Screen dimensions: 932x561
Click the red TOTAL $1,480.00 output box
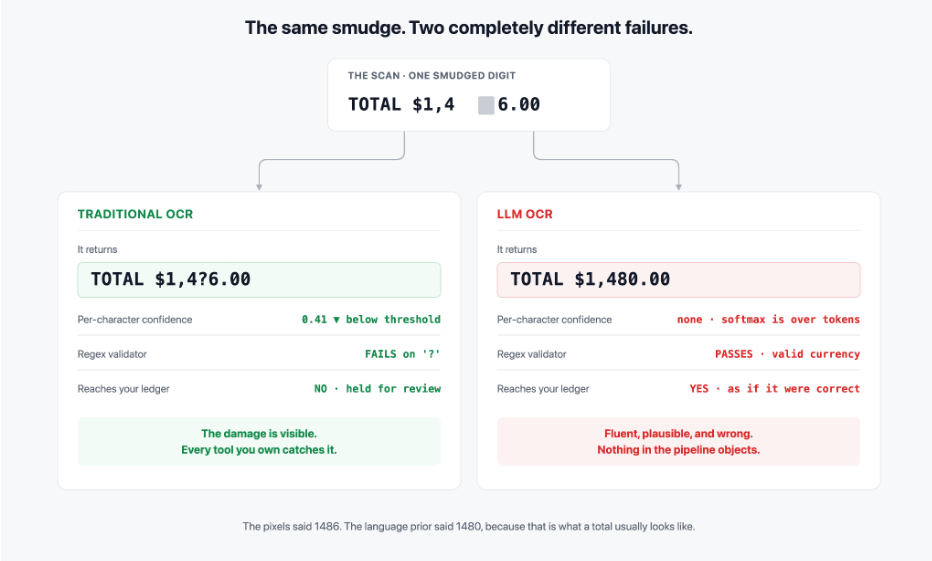pyautogui.click(x=679, y=280)
